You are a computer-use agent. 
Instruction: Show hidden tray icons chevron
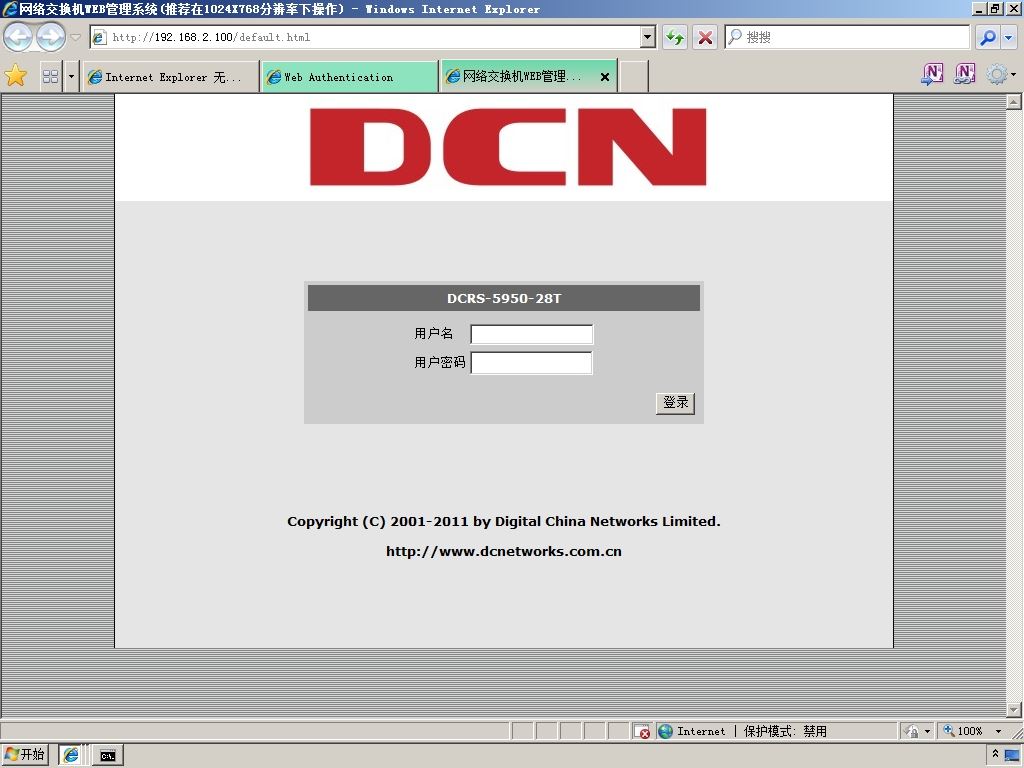click(995, 754)
